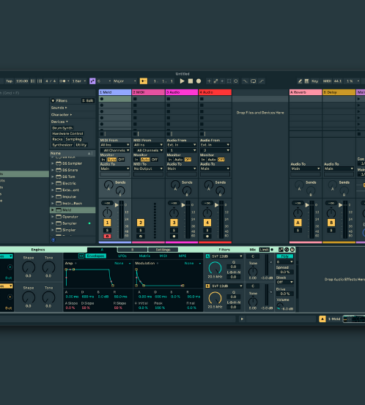Switch to the Envelopes tab in Meld
Screen dimensions: 365x405
[x=96, y=256]
